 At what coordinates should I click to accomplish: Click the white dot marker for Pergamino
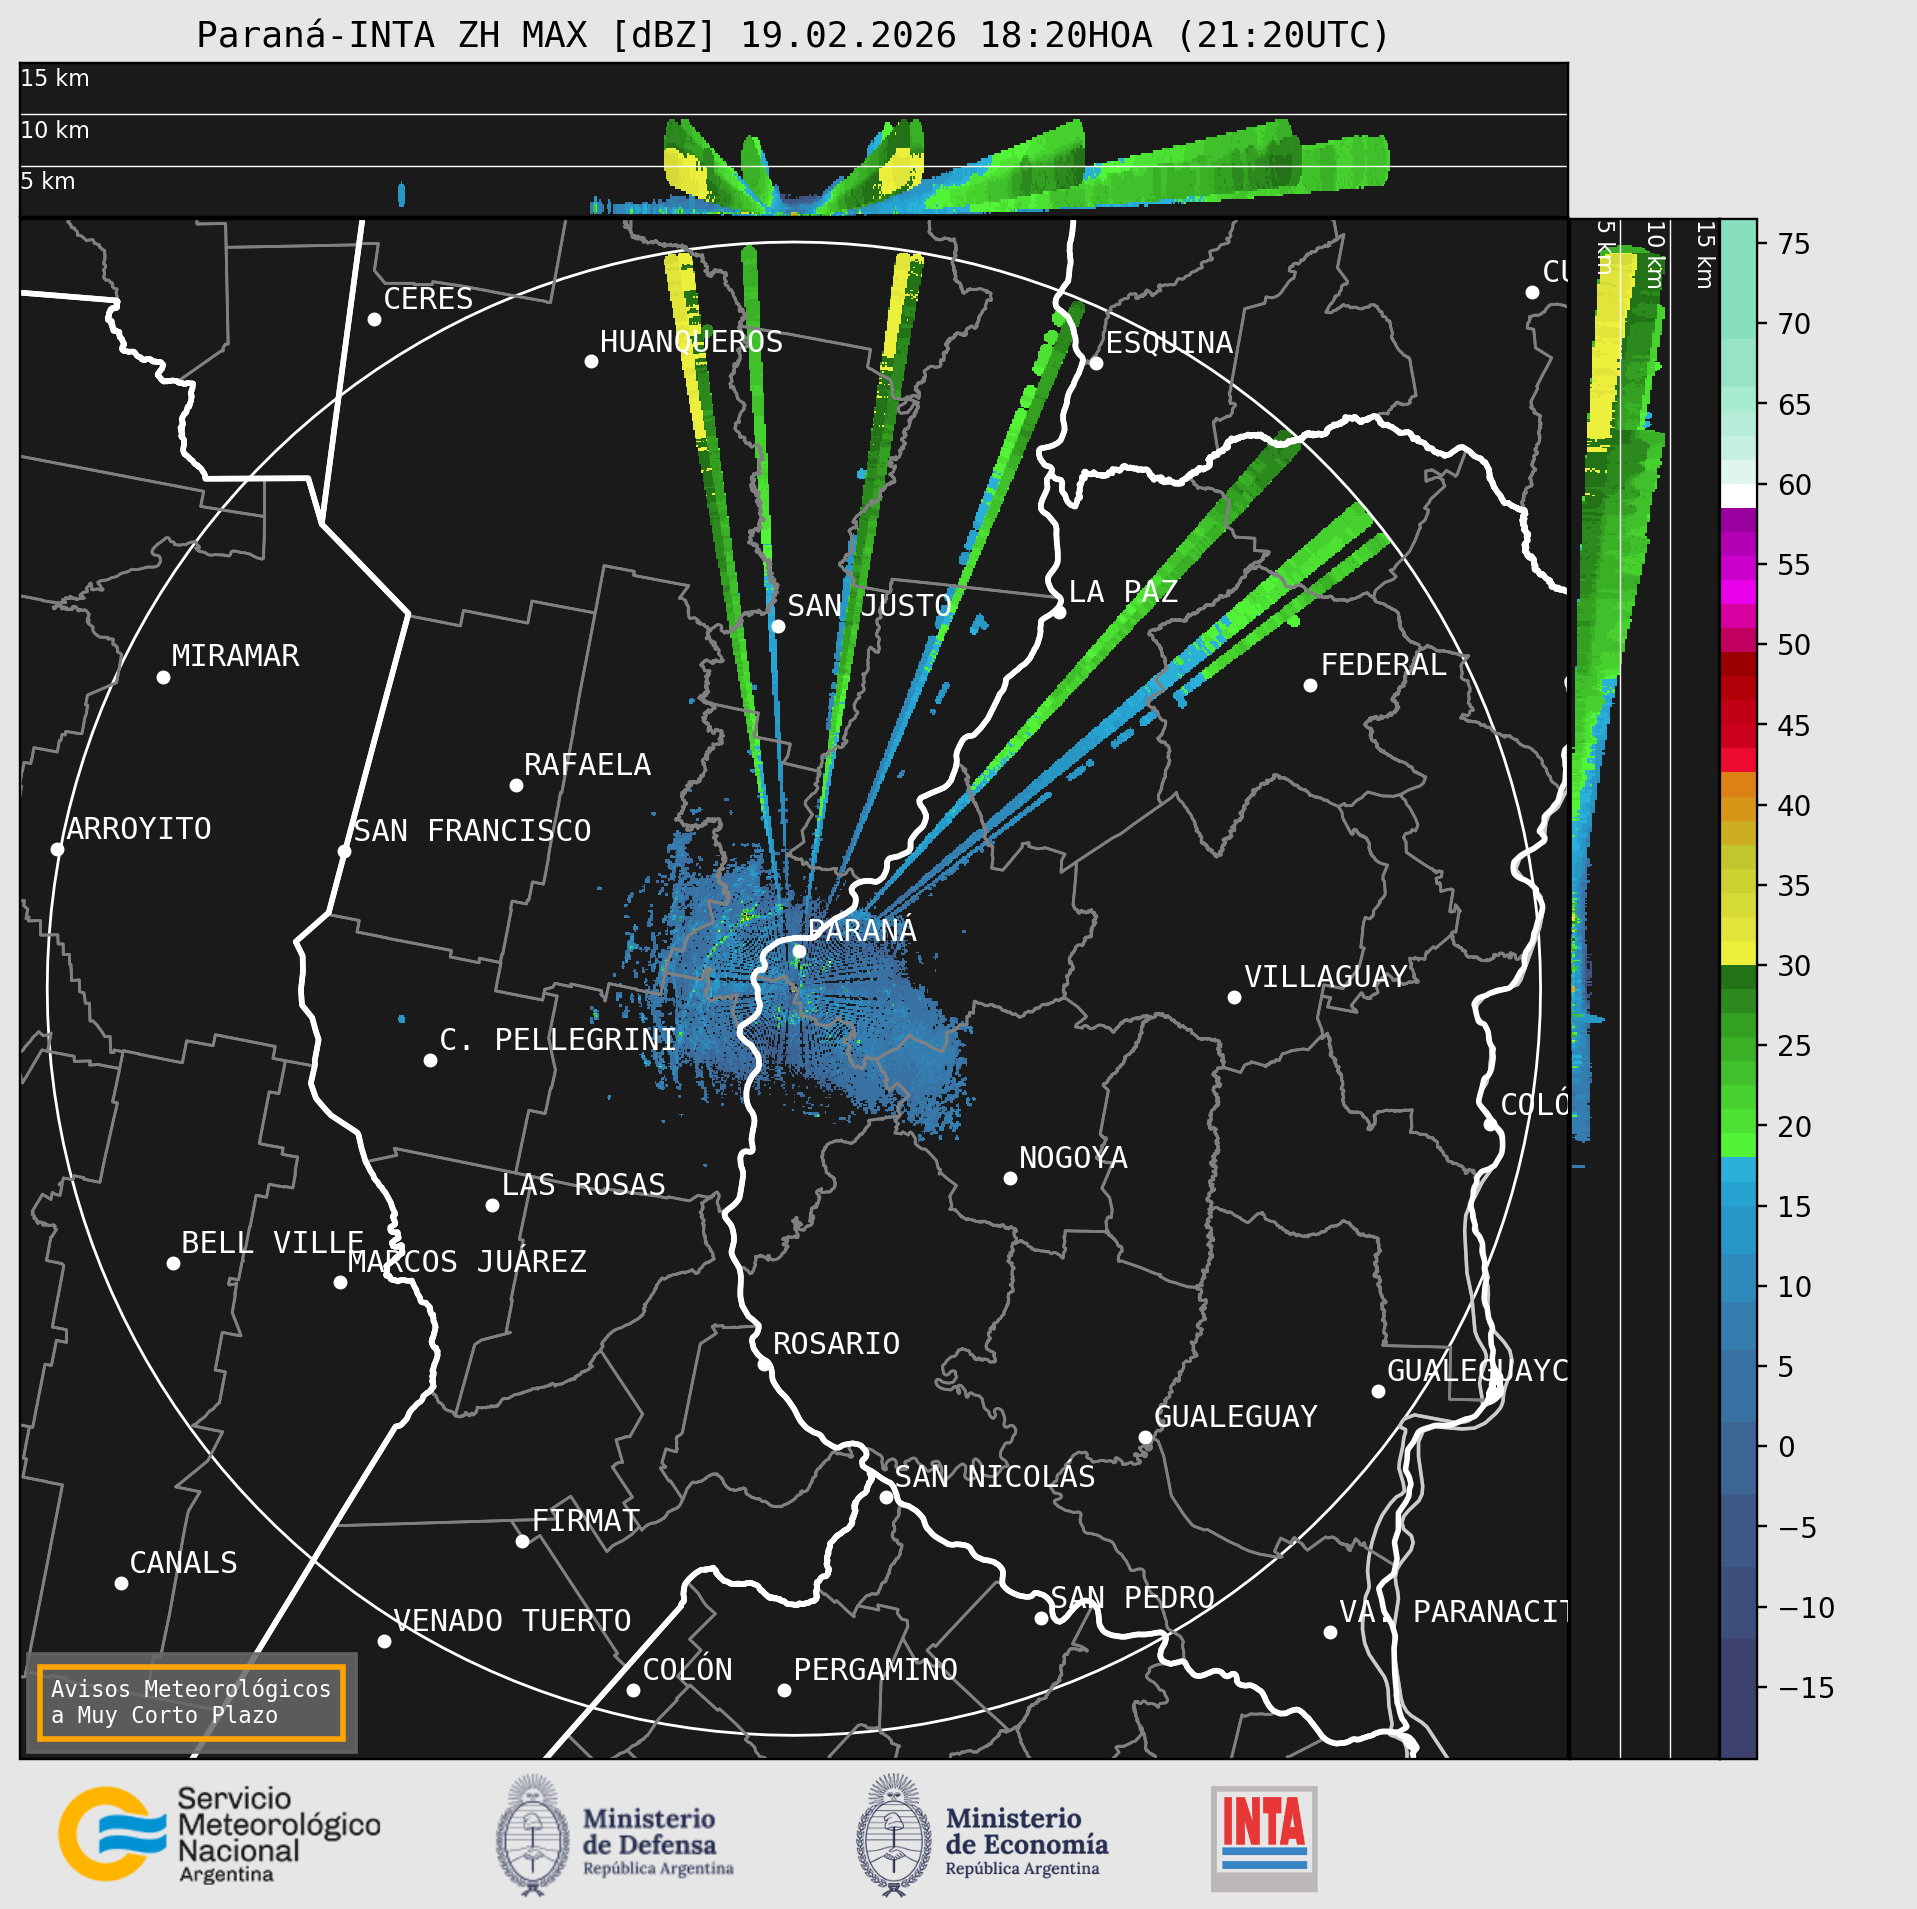(x=784, y=1690)
